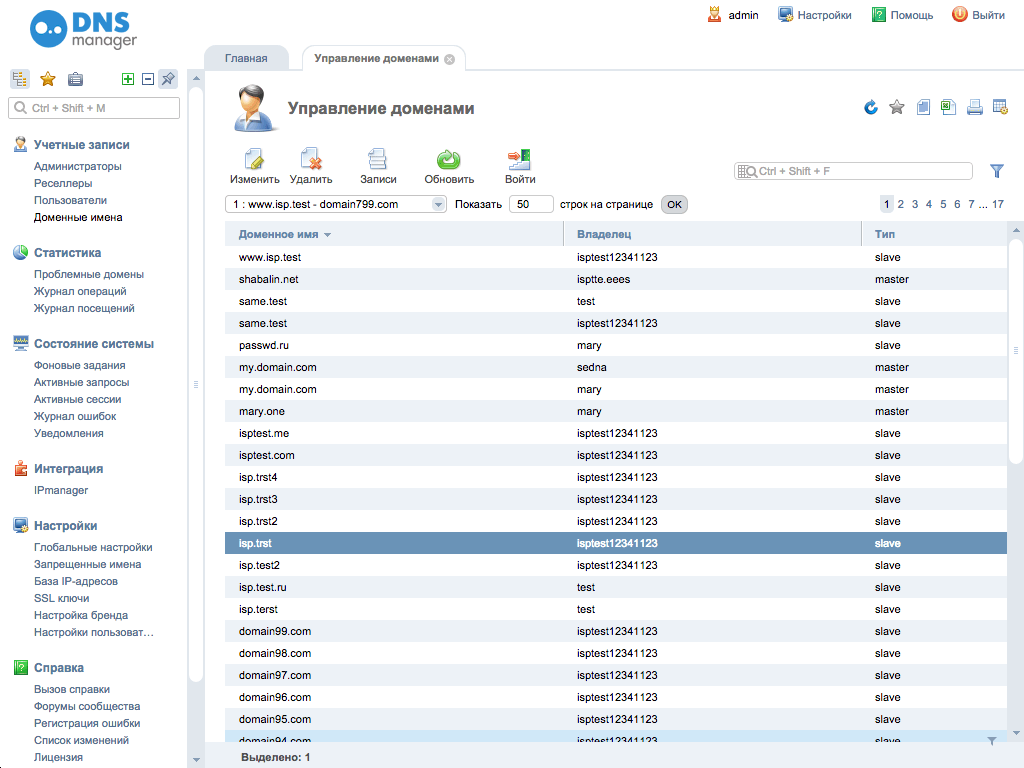This screenshot has height=768, width=1024.
Task: Switch to the Главная tab
Action: coord(246,59)
